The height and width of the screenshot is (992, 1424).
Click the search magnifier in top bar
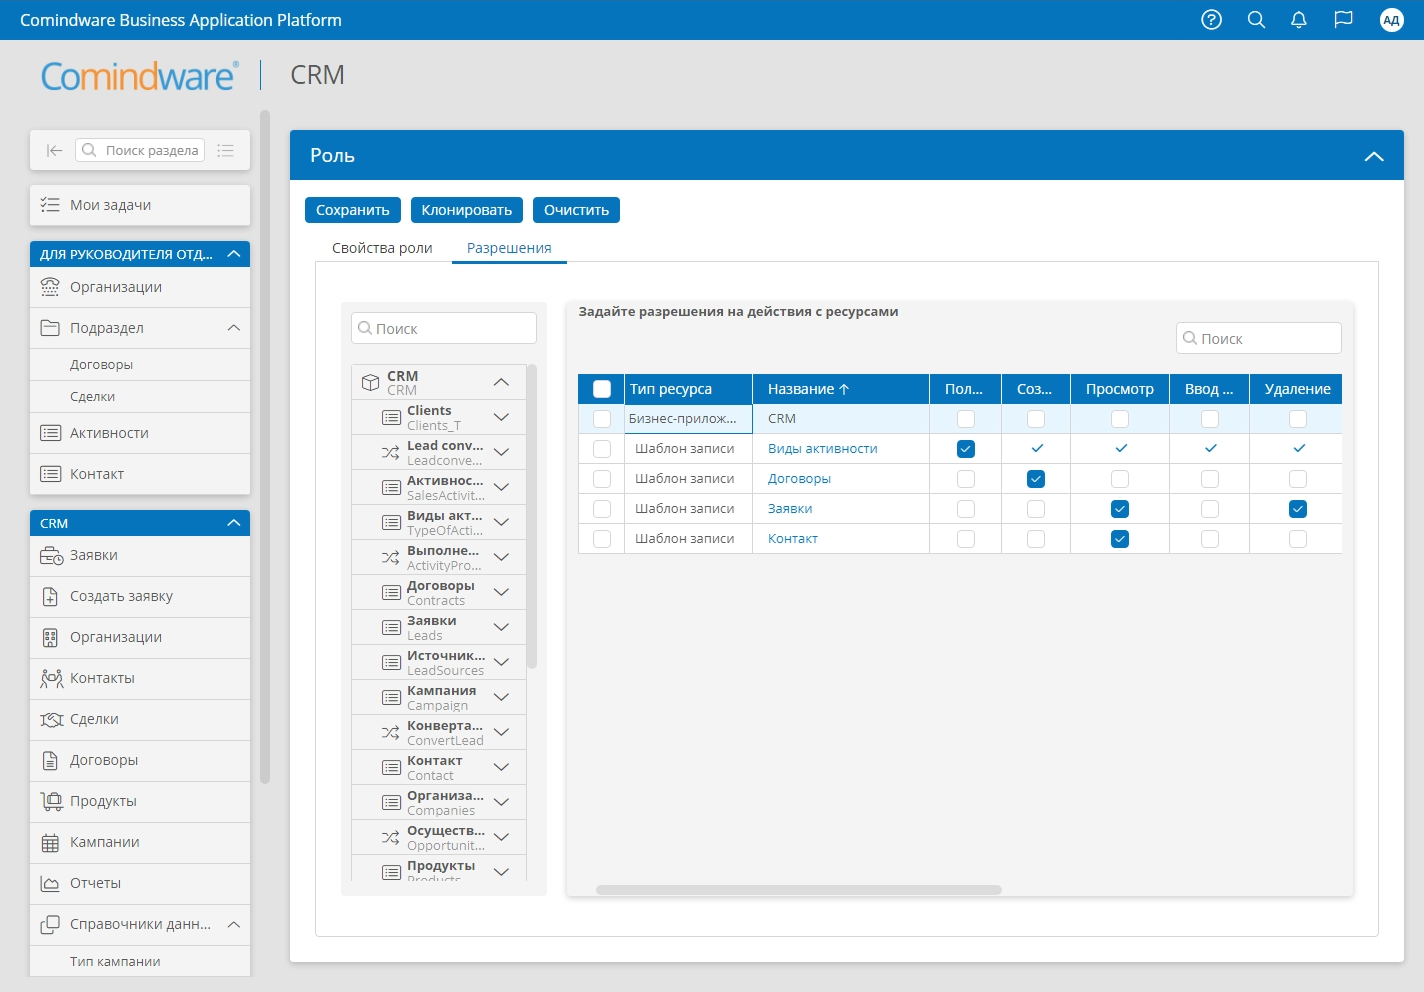(x=1256, y=20)
